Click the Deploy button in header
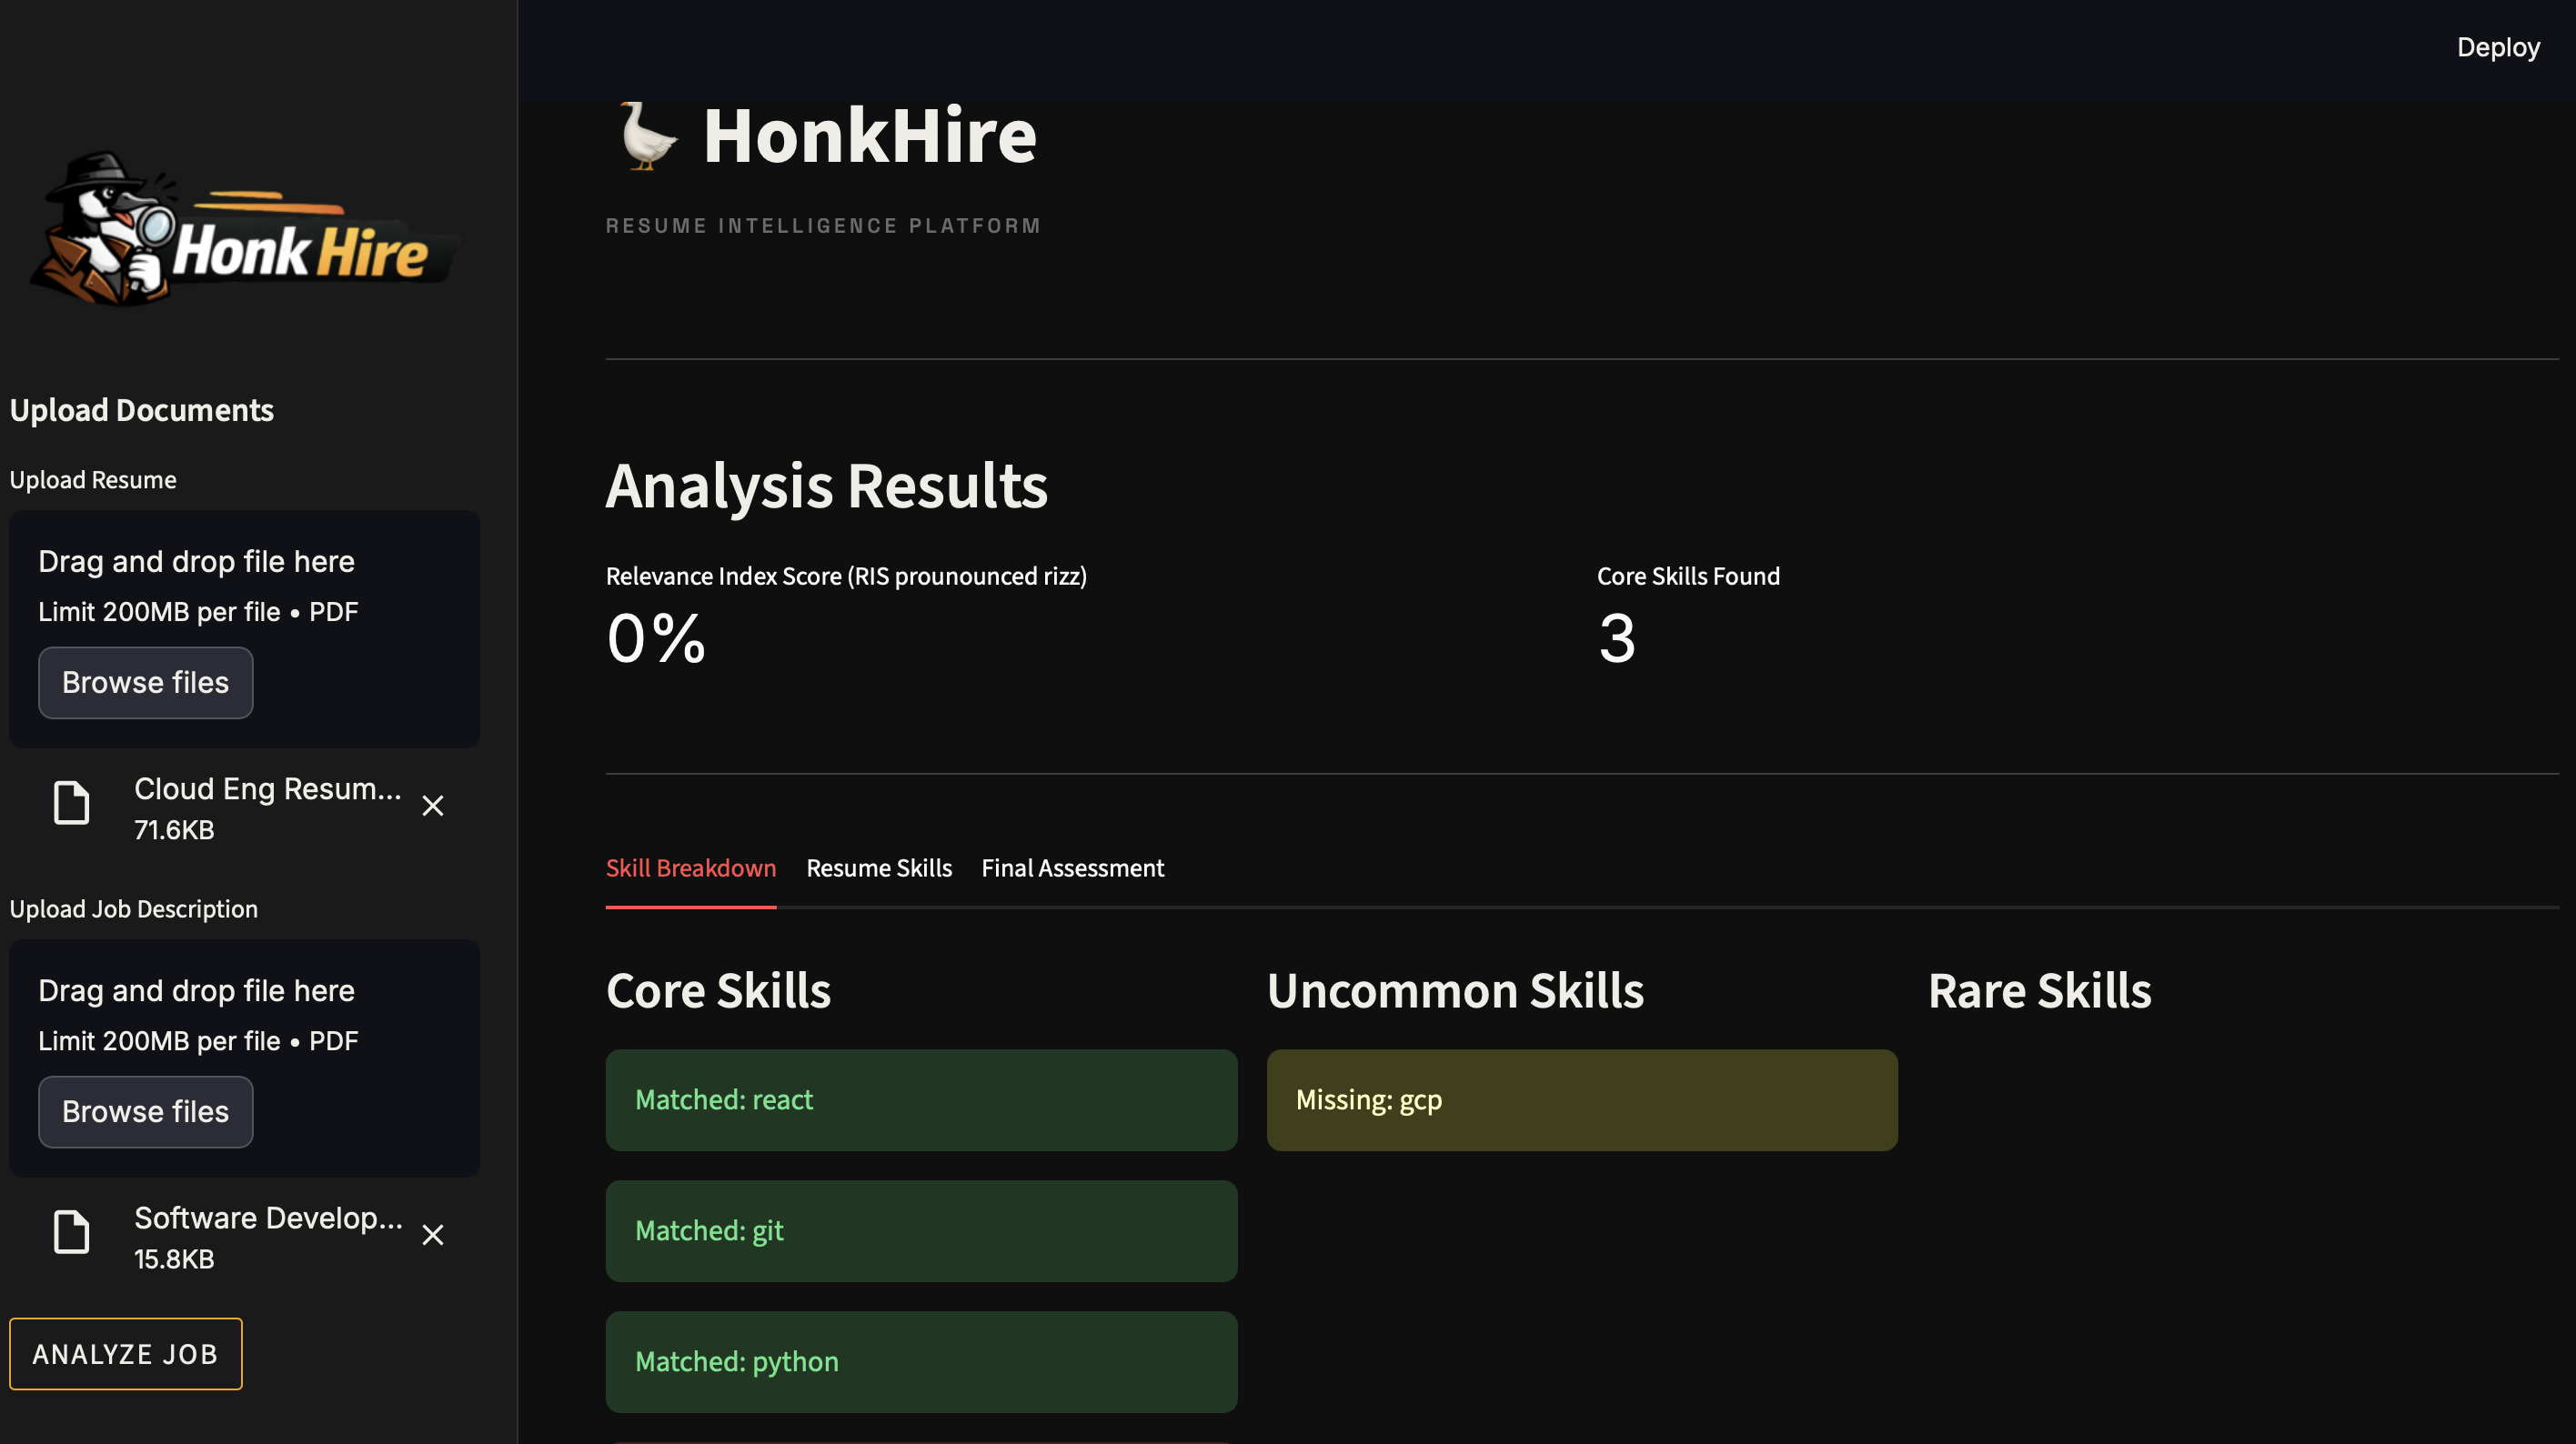 (2497, 47)
